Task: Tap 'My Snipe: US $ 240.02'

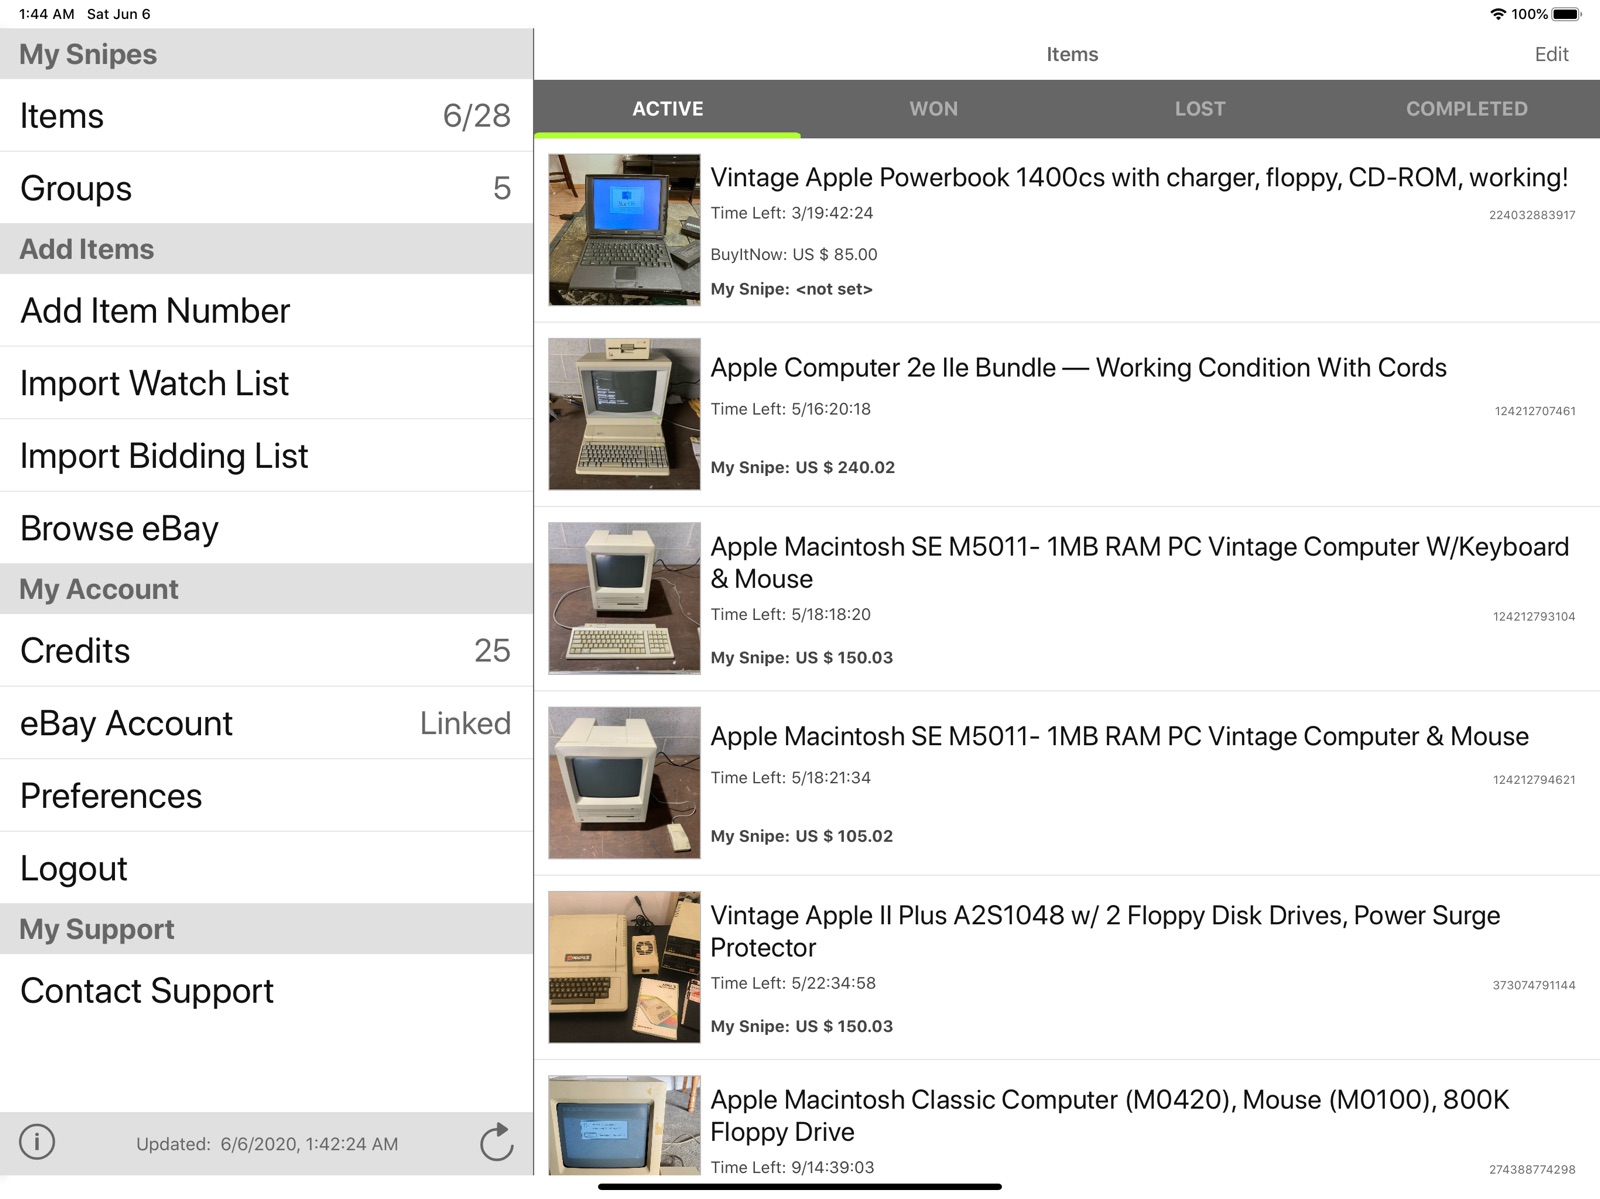Action: [x=802, y=467]
